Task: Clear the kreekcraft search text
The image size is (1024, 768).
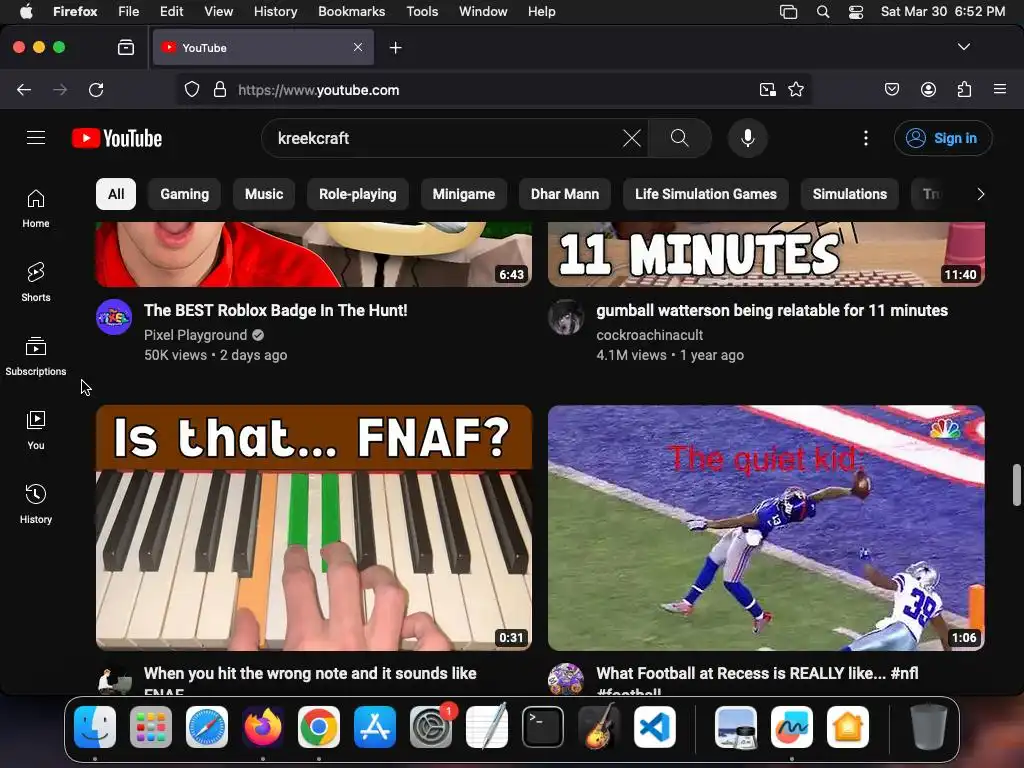Action: [632, 138]
